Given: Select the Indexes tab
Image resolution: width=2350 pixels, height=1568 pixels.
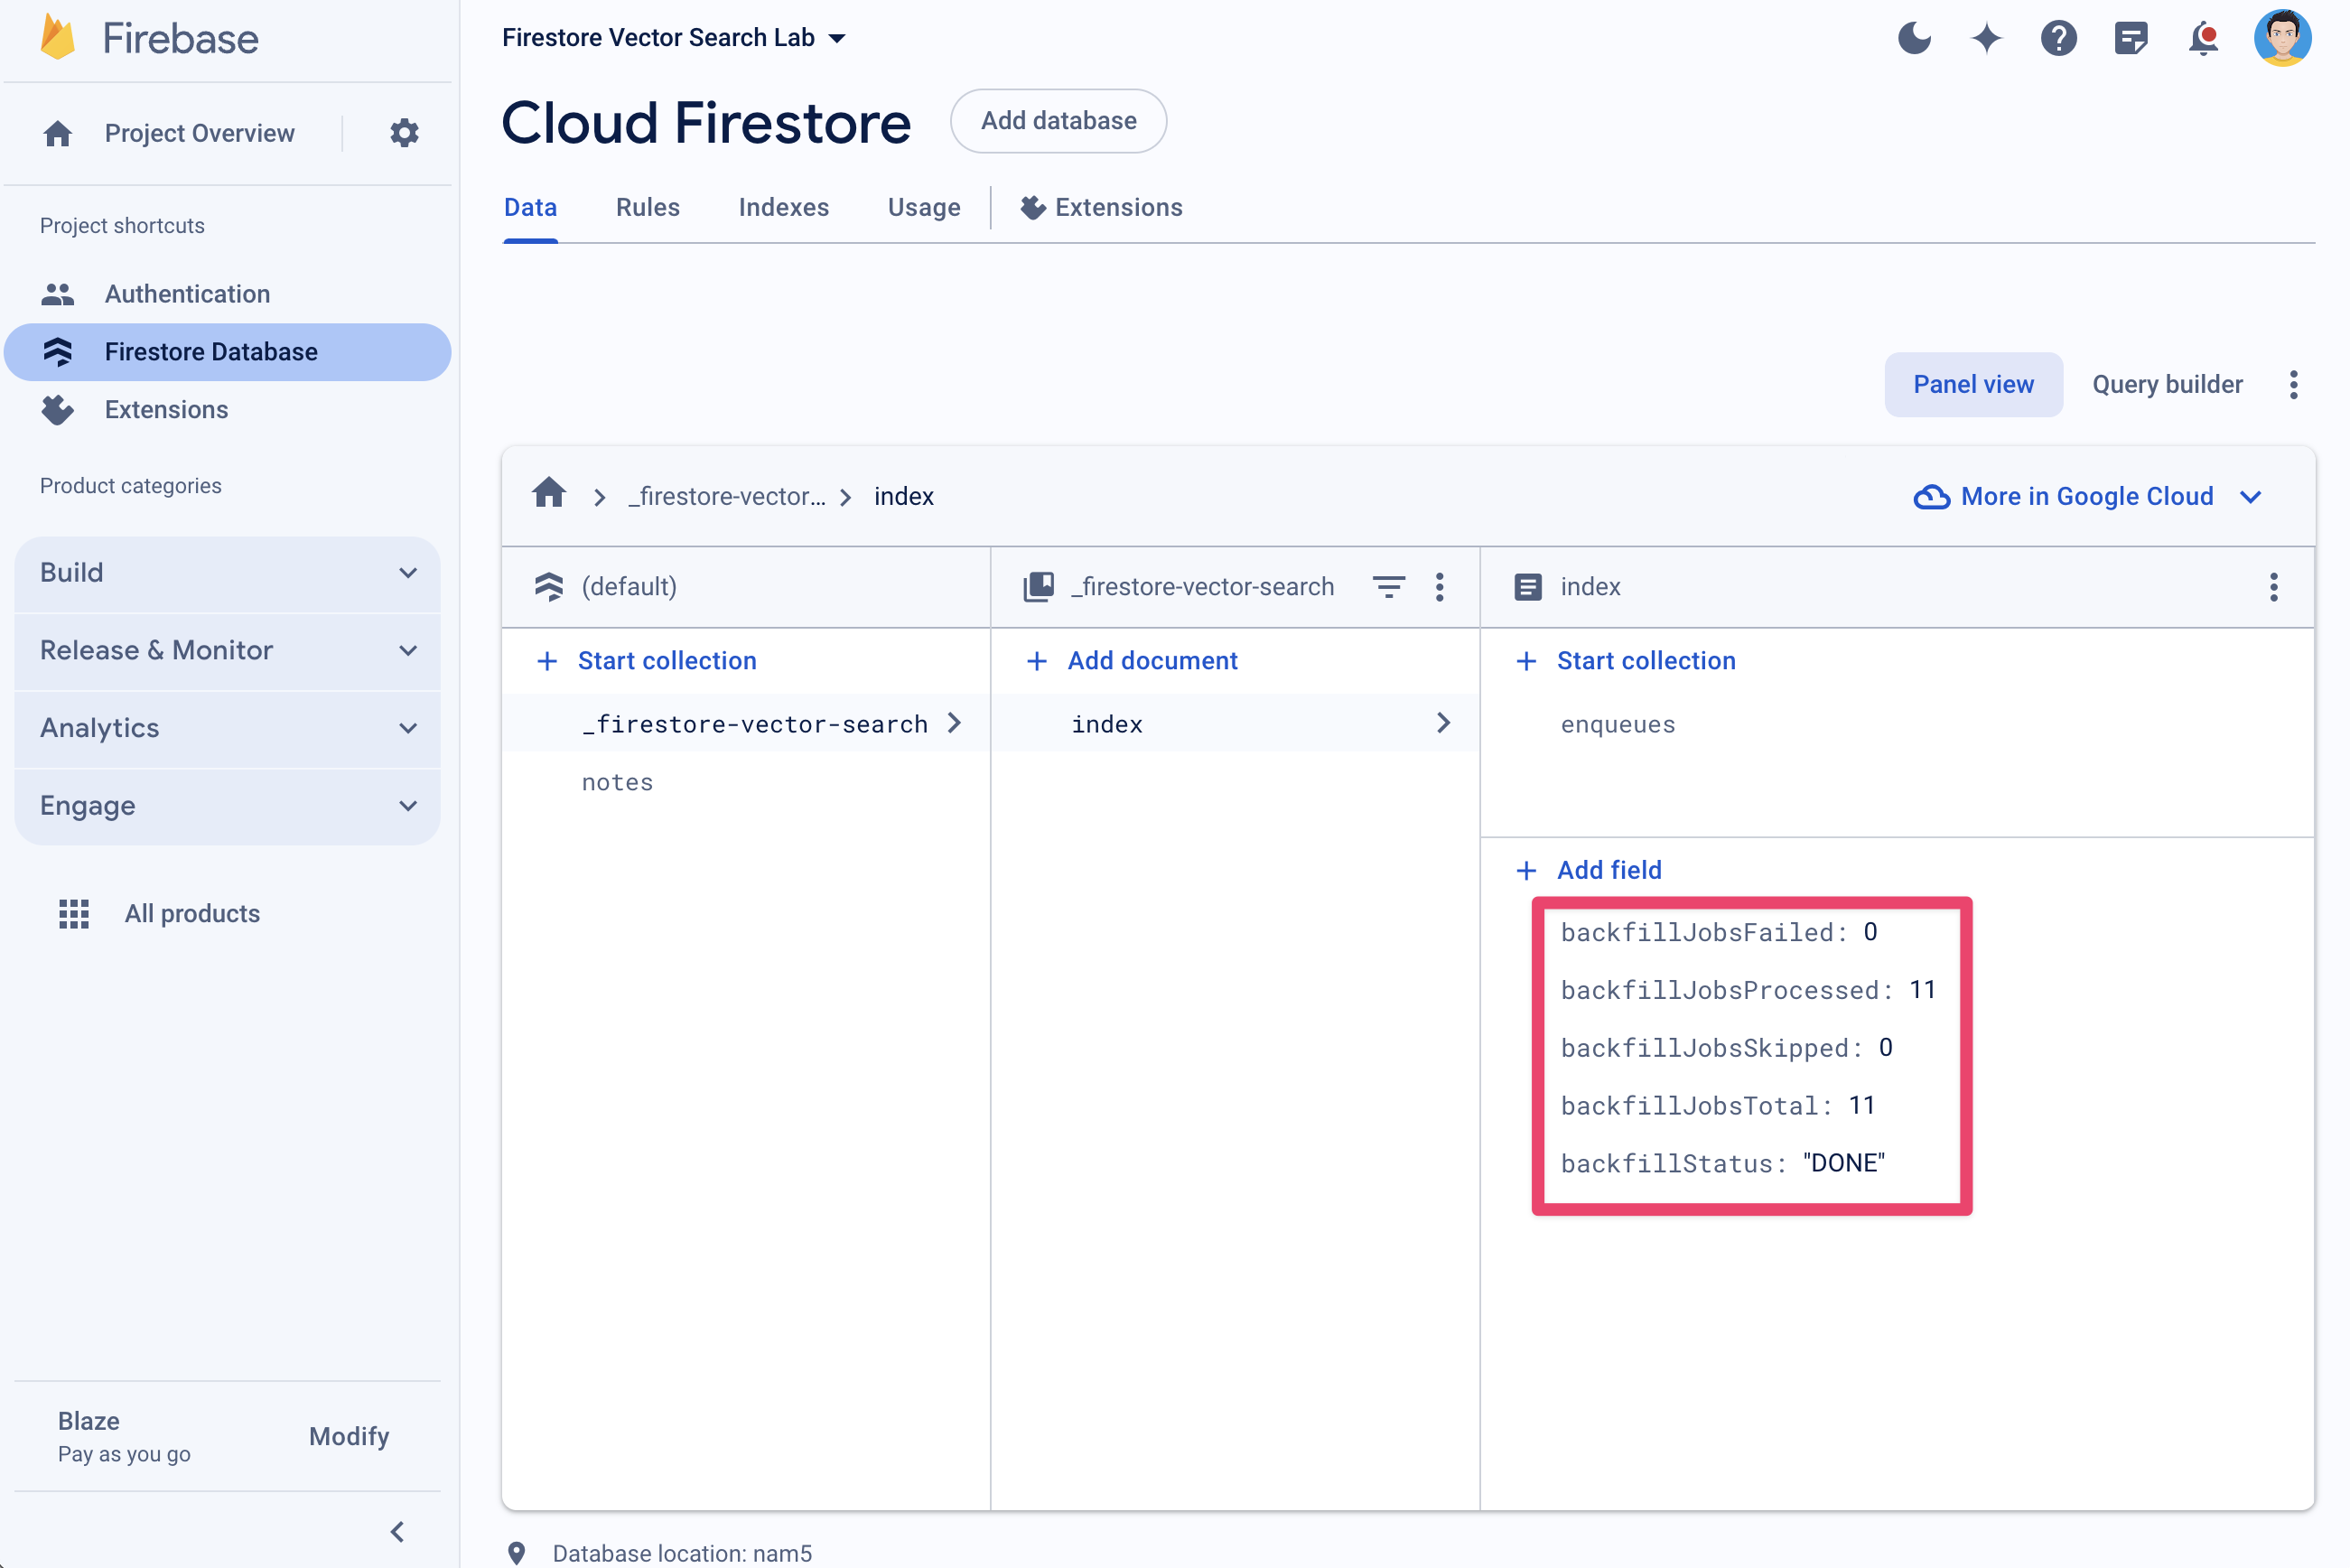Looking at the screenshot, I should (784, 207).
